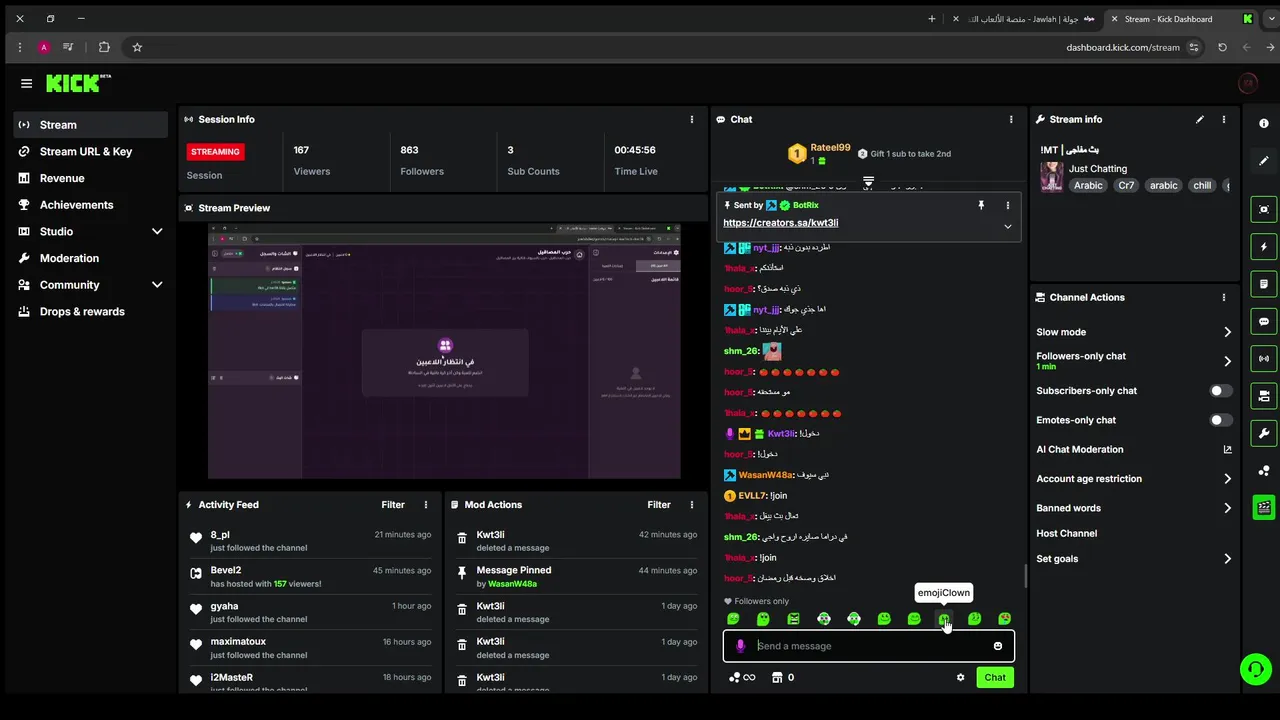The height and width of the screenshot is (720, 1280).
Task: Click the Kick logo
Action: coord(78,83)
